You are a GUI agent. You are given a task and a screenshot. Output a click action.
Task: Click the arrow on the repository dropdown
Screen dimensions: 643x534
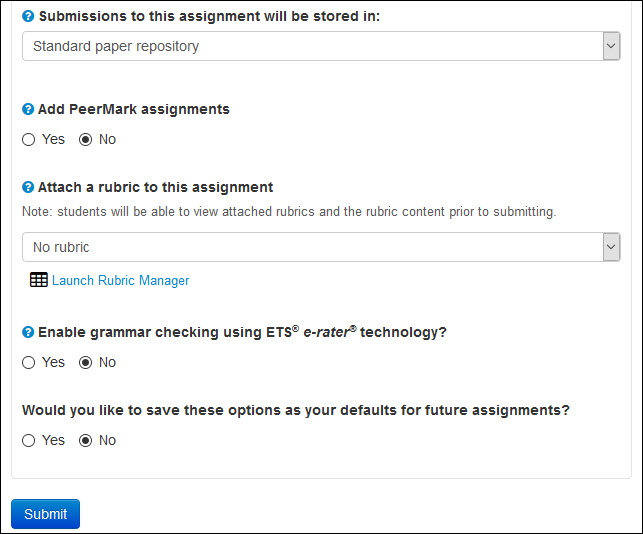pos(610,46)
